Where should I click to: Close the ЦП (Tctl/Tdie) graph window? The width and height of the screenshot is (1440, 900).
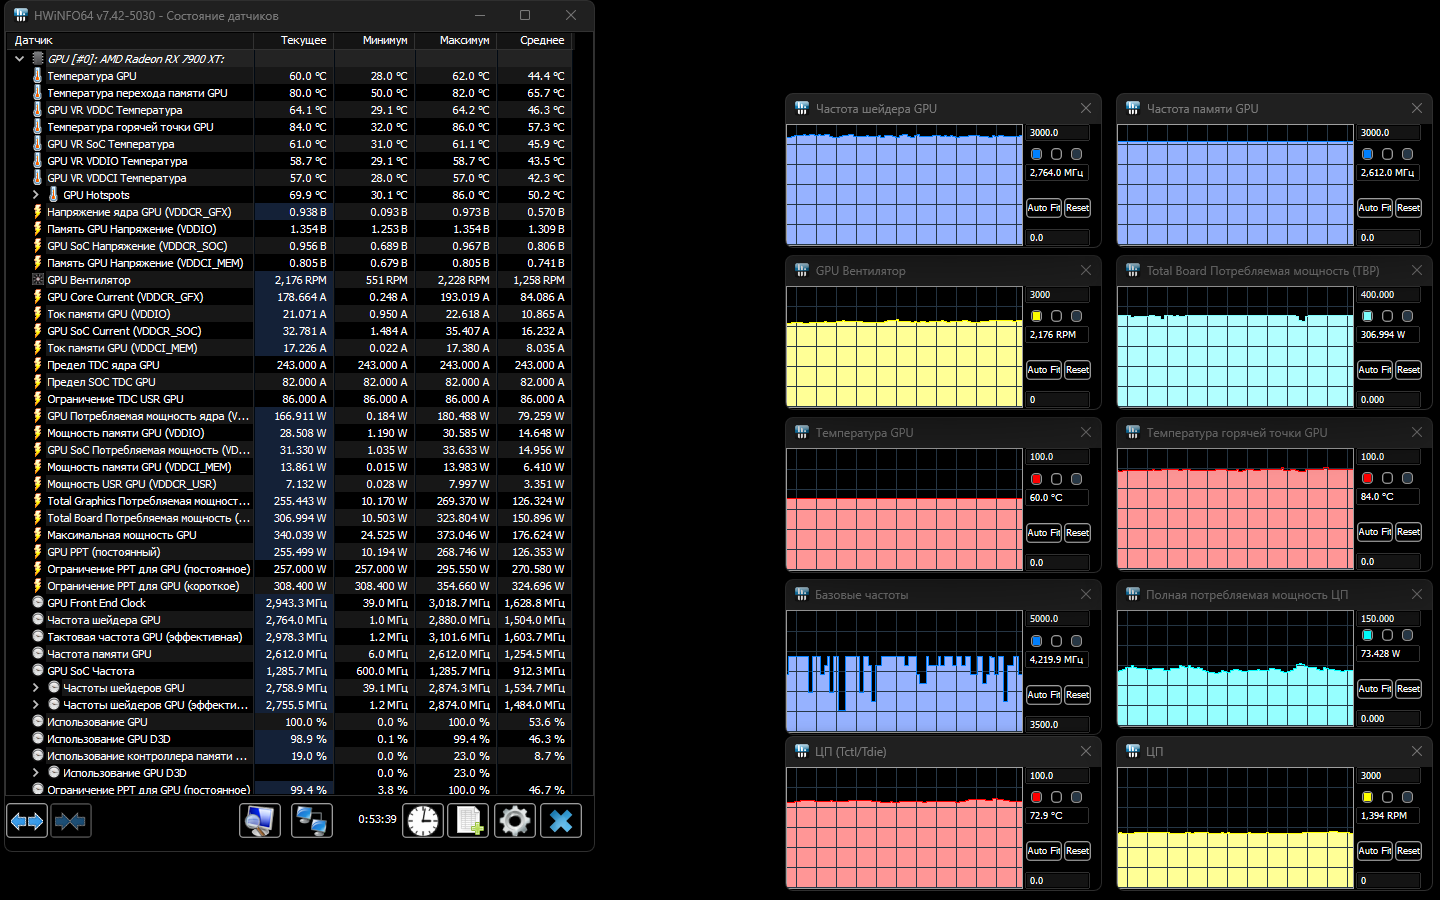[x=1086, y=751]
